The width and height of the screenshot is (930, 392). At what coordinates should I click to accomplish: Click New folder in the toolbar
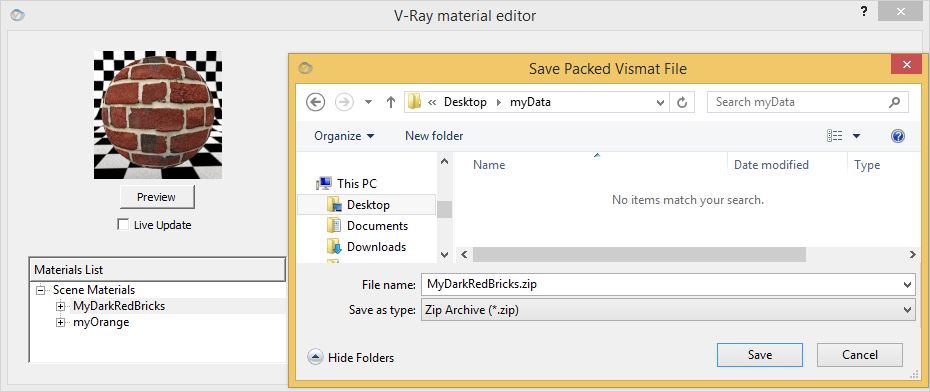coord(434,136)
